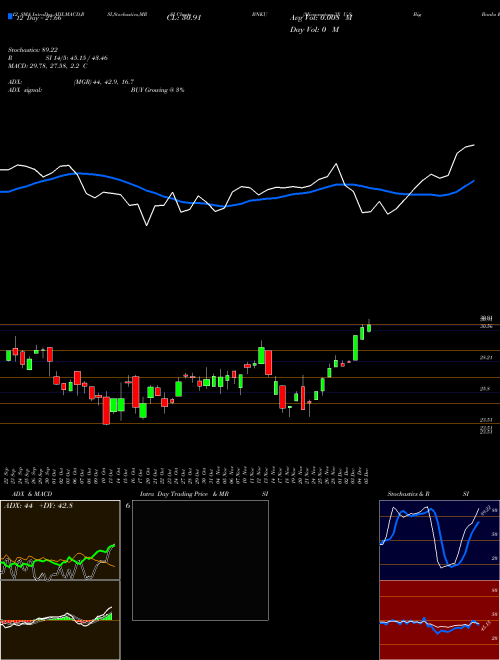Click the empty intraday trading price panel

pyautogui.click(x=200, y=560)
